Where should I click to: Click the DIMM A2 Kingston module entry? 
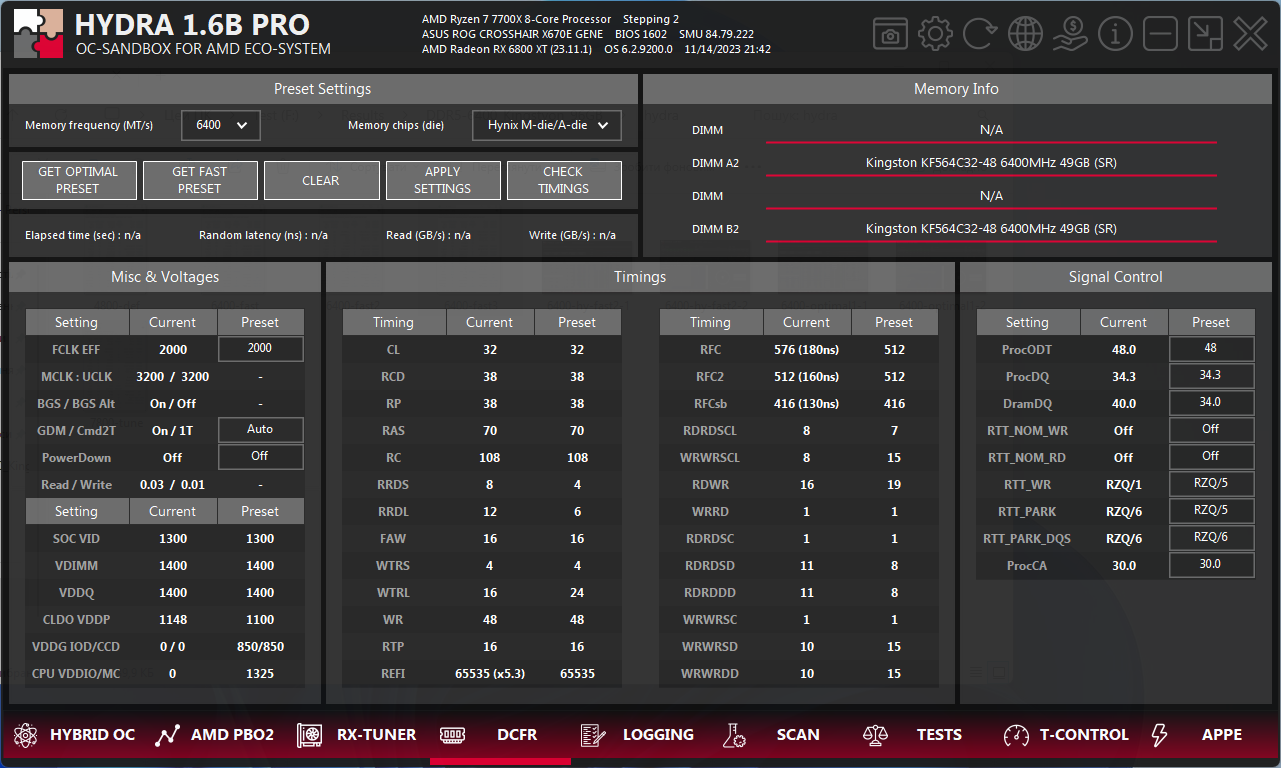coord(991,163)
